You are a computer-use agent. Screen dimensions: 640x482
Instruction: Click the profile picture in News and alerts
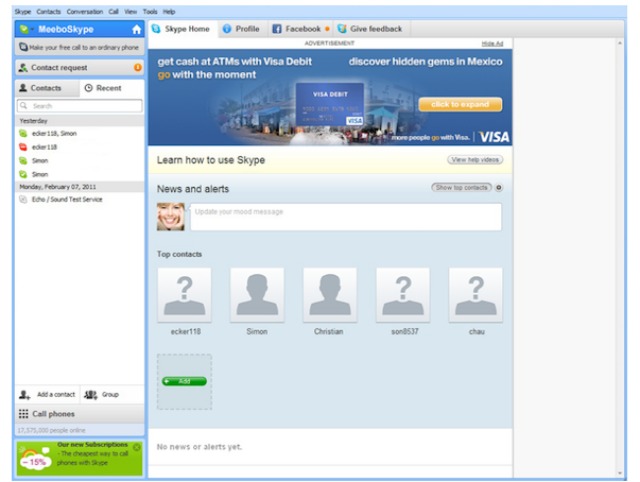point(171,217)
